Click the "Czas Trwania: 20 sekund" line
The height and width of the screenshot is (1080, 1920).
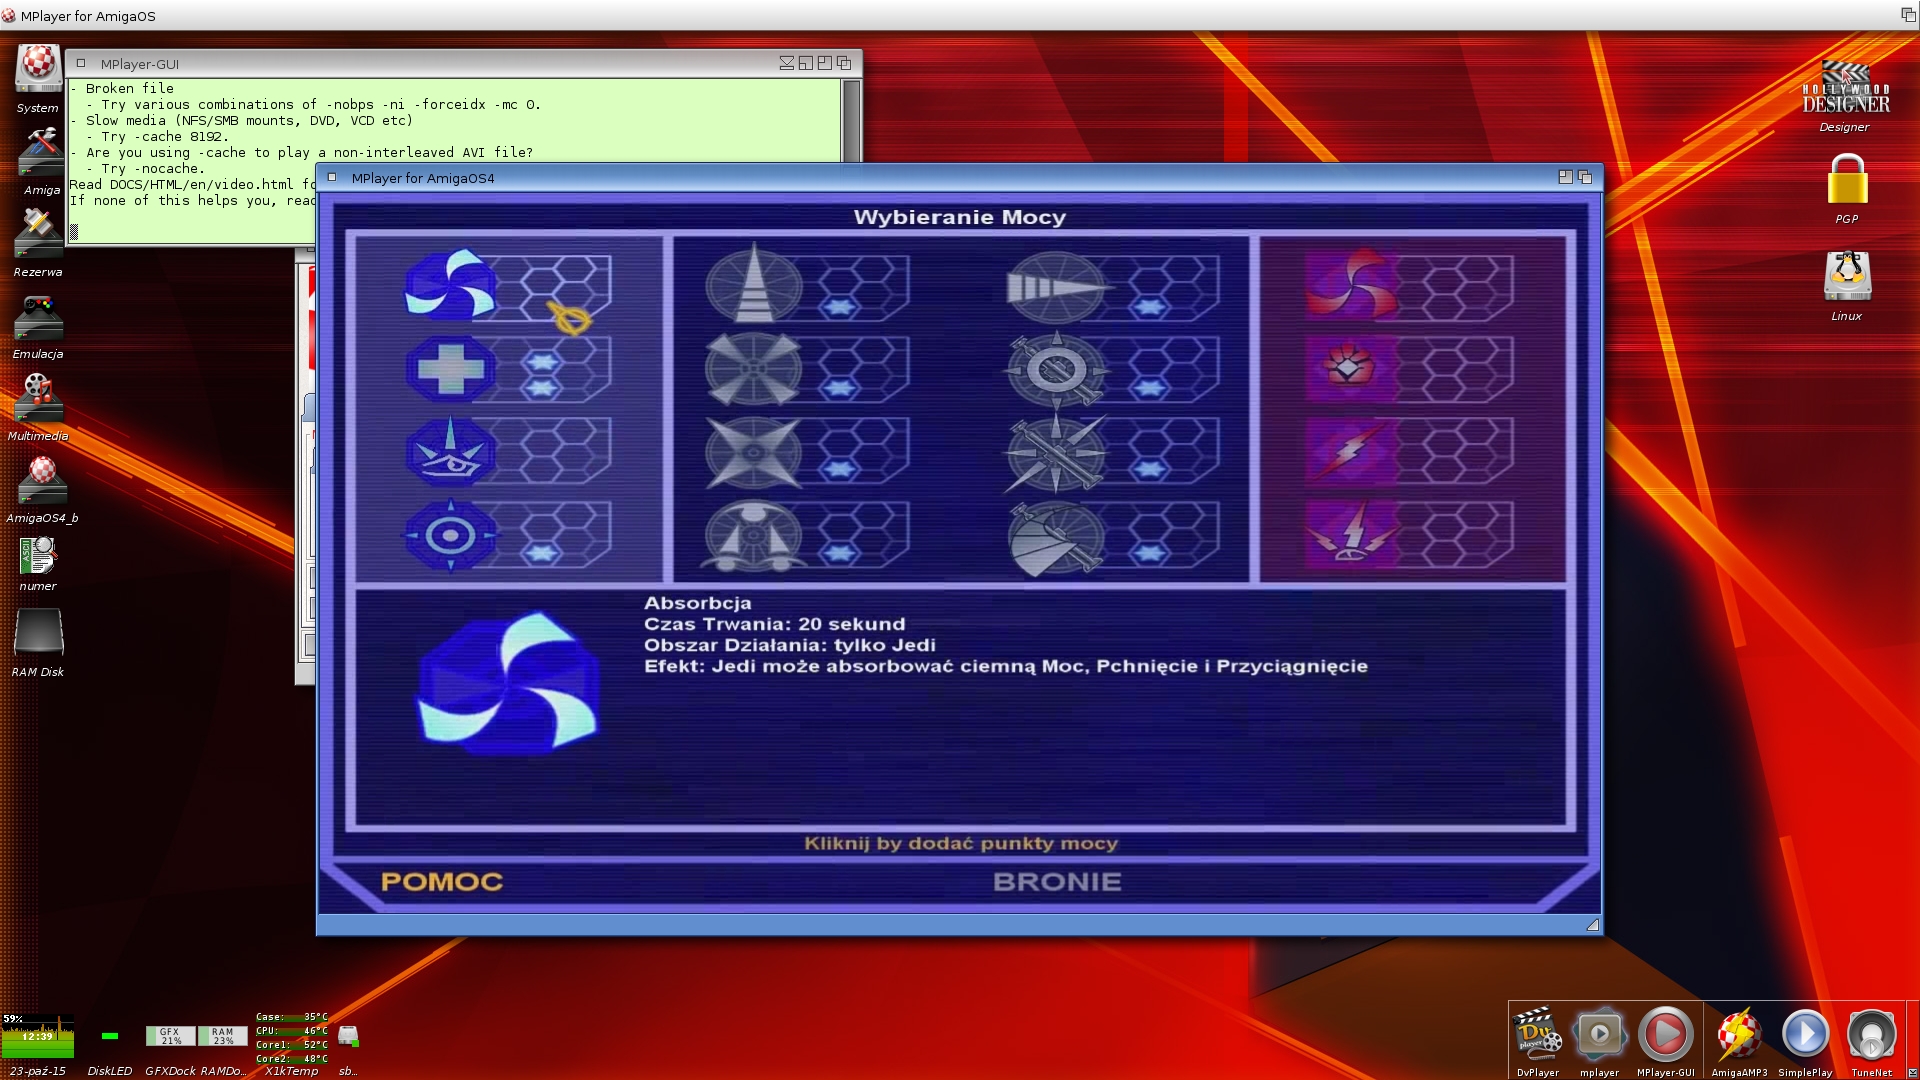coord(774,624)
